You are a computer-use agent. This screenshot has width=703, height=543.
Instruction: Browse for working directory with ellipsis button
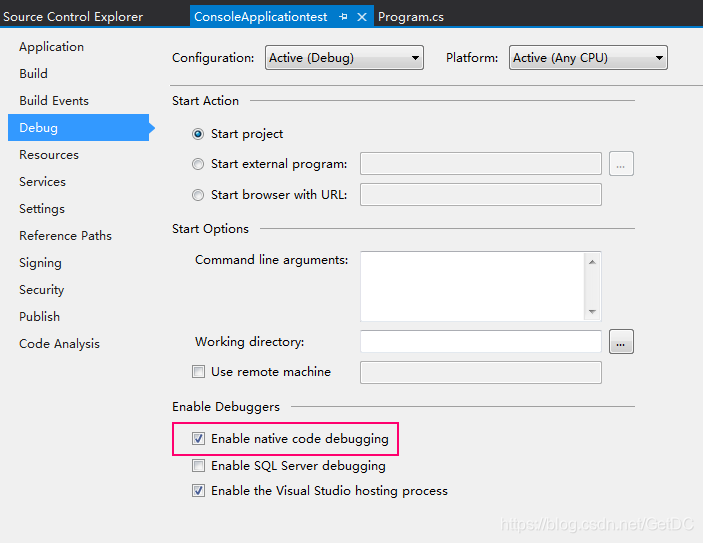(621, 342)
